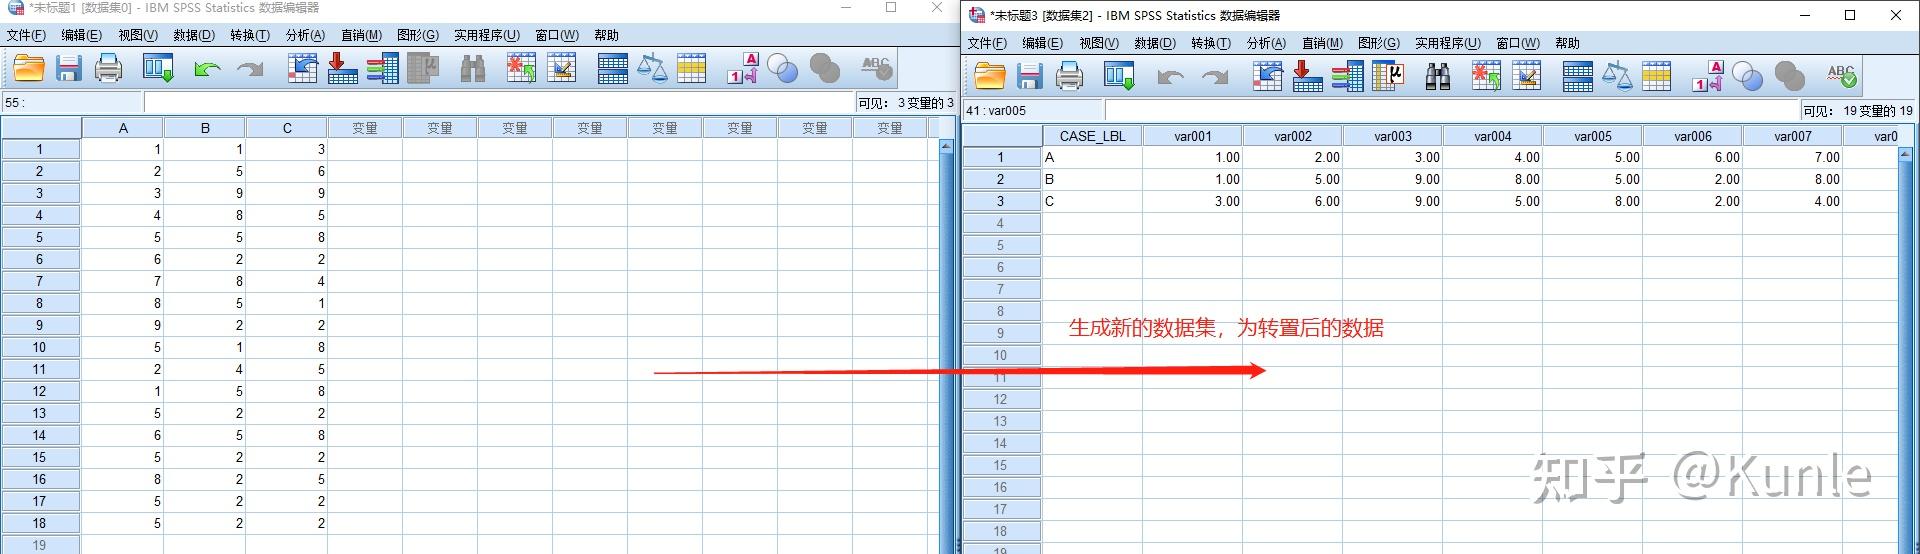Open 帮助 menu in right window
Screen dimensions: 1920x554
1567,43
